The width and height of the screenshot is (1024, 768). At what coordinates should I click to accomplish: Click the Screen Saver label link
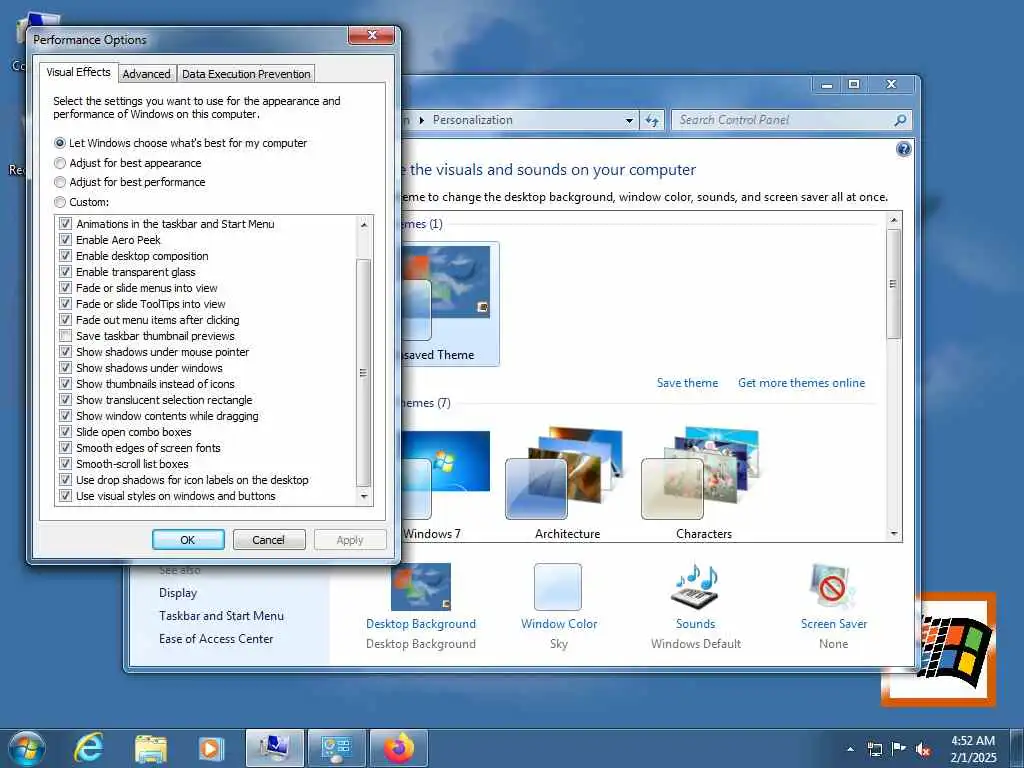[x=833, y=624]
